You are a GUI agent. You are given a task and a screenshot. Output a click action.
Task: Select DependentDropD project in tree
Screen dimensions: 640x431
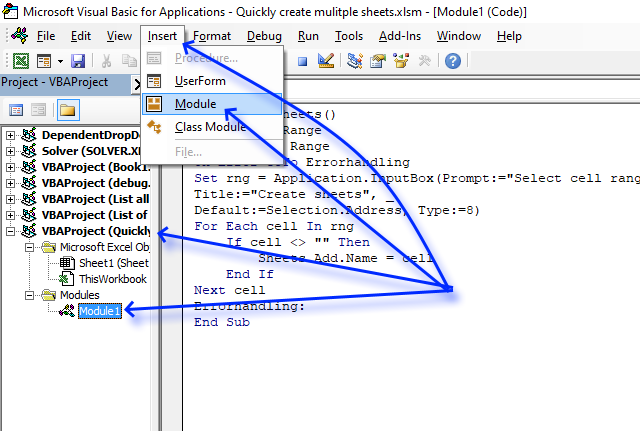point(91,135)
